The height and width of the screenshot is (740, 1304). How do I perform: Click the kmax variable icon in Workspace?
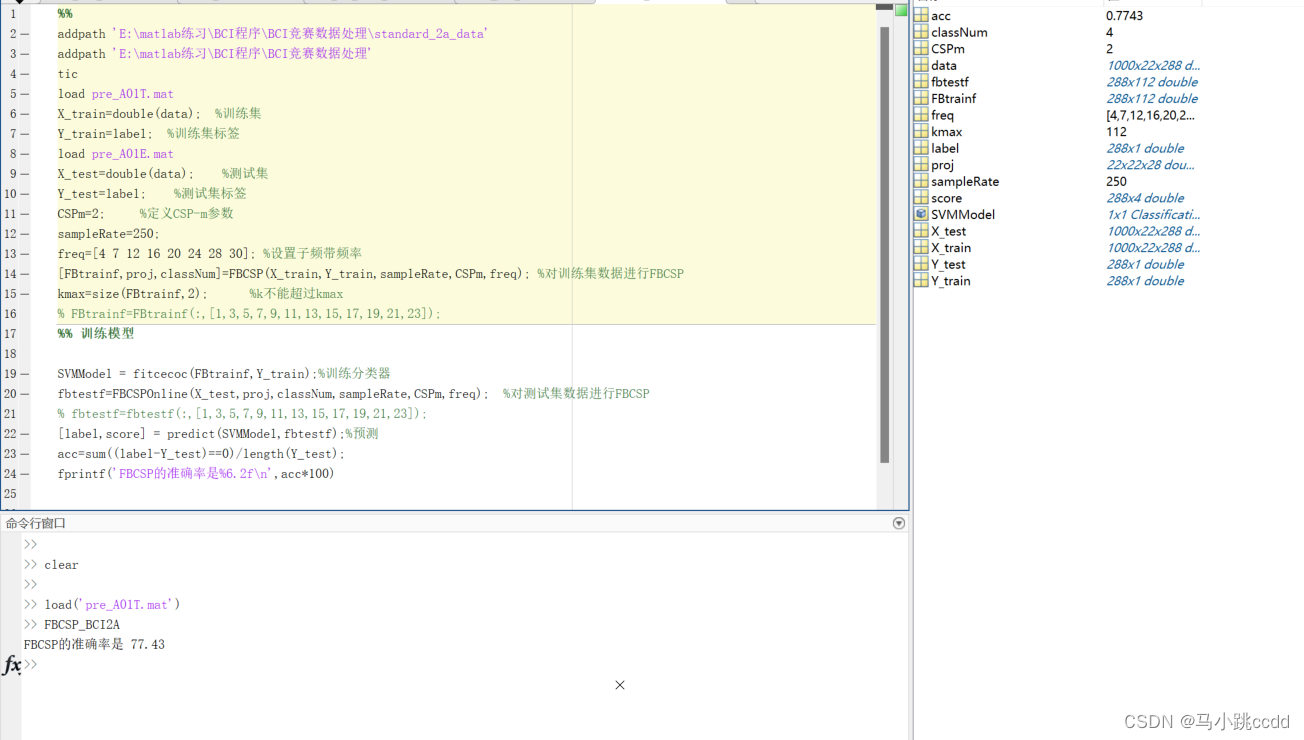[x=921, y=131]
